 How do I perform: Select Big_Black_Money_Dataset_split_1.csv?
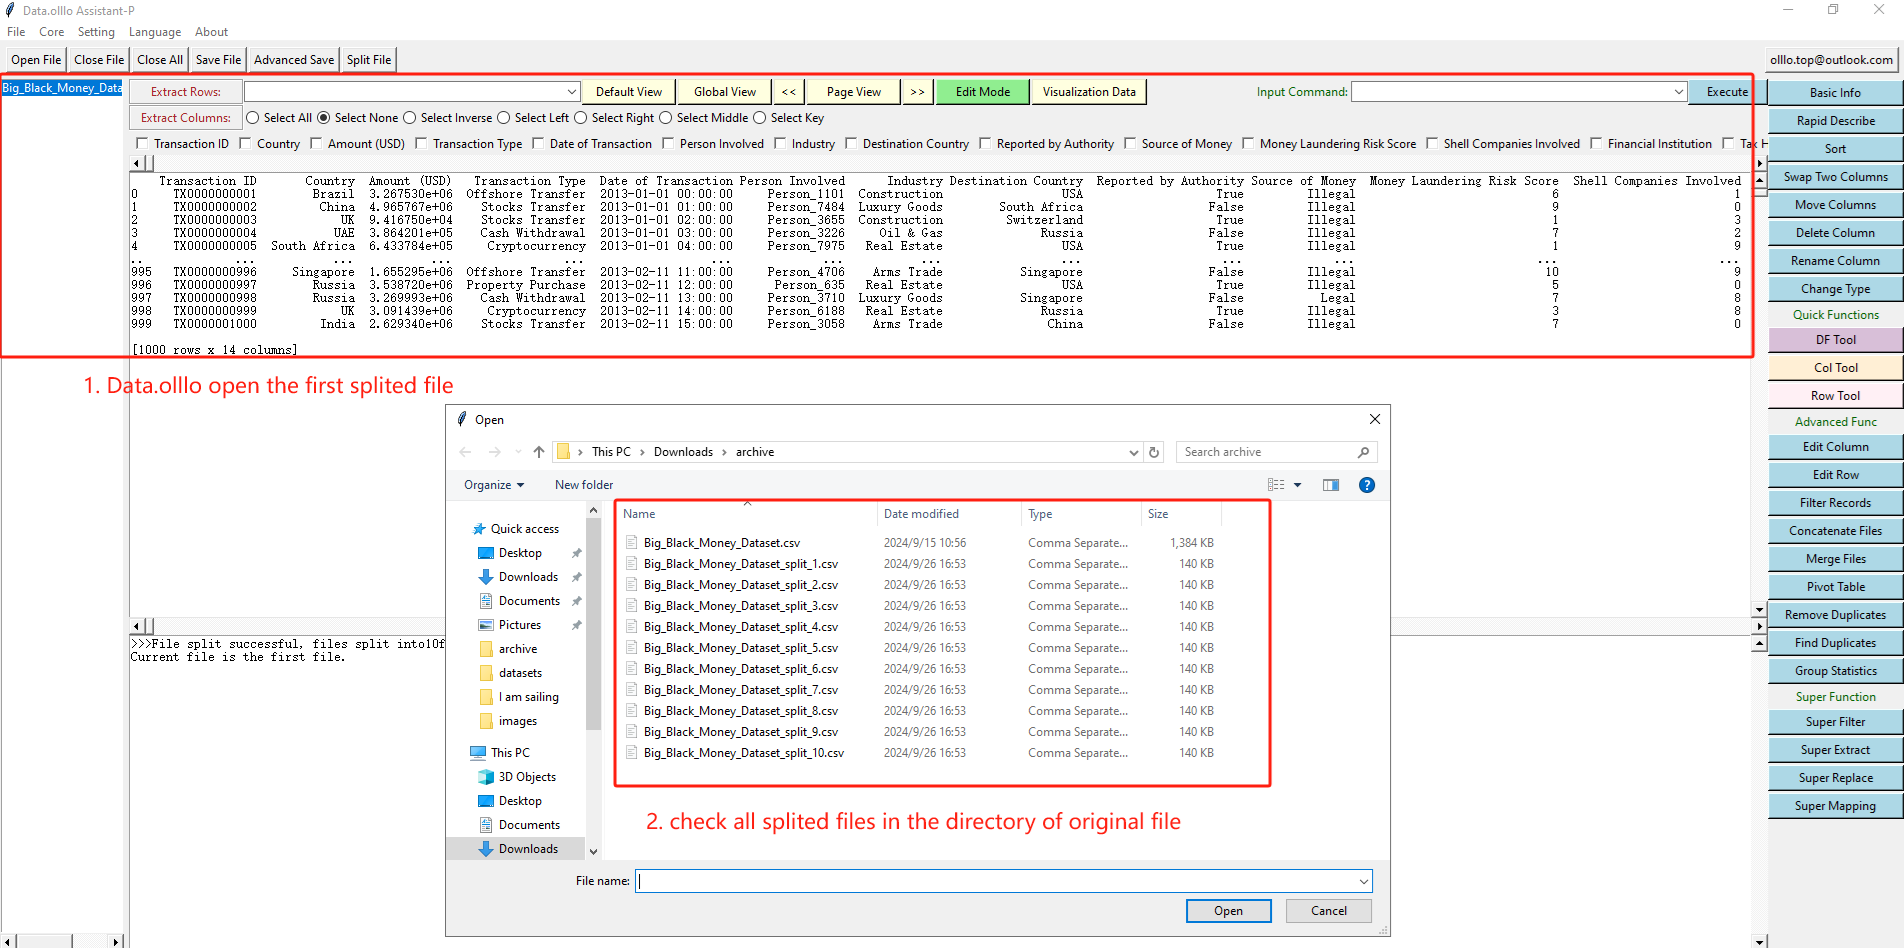pyautogui.click(x=740, y=564)
